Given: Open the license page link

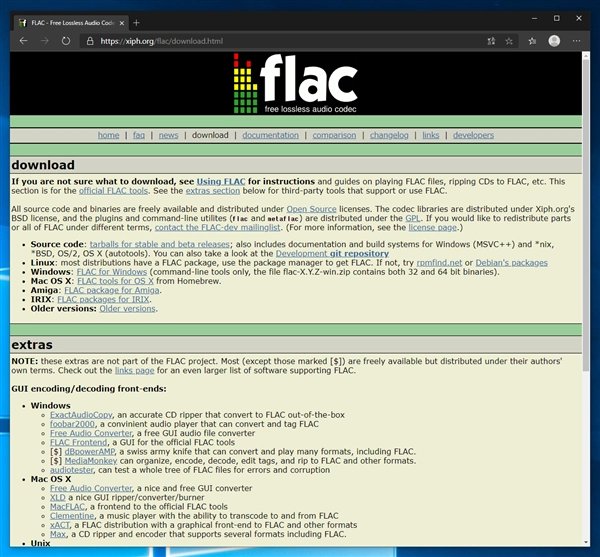Looking at the screenshot, I should pos(432,227).
